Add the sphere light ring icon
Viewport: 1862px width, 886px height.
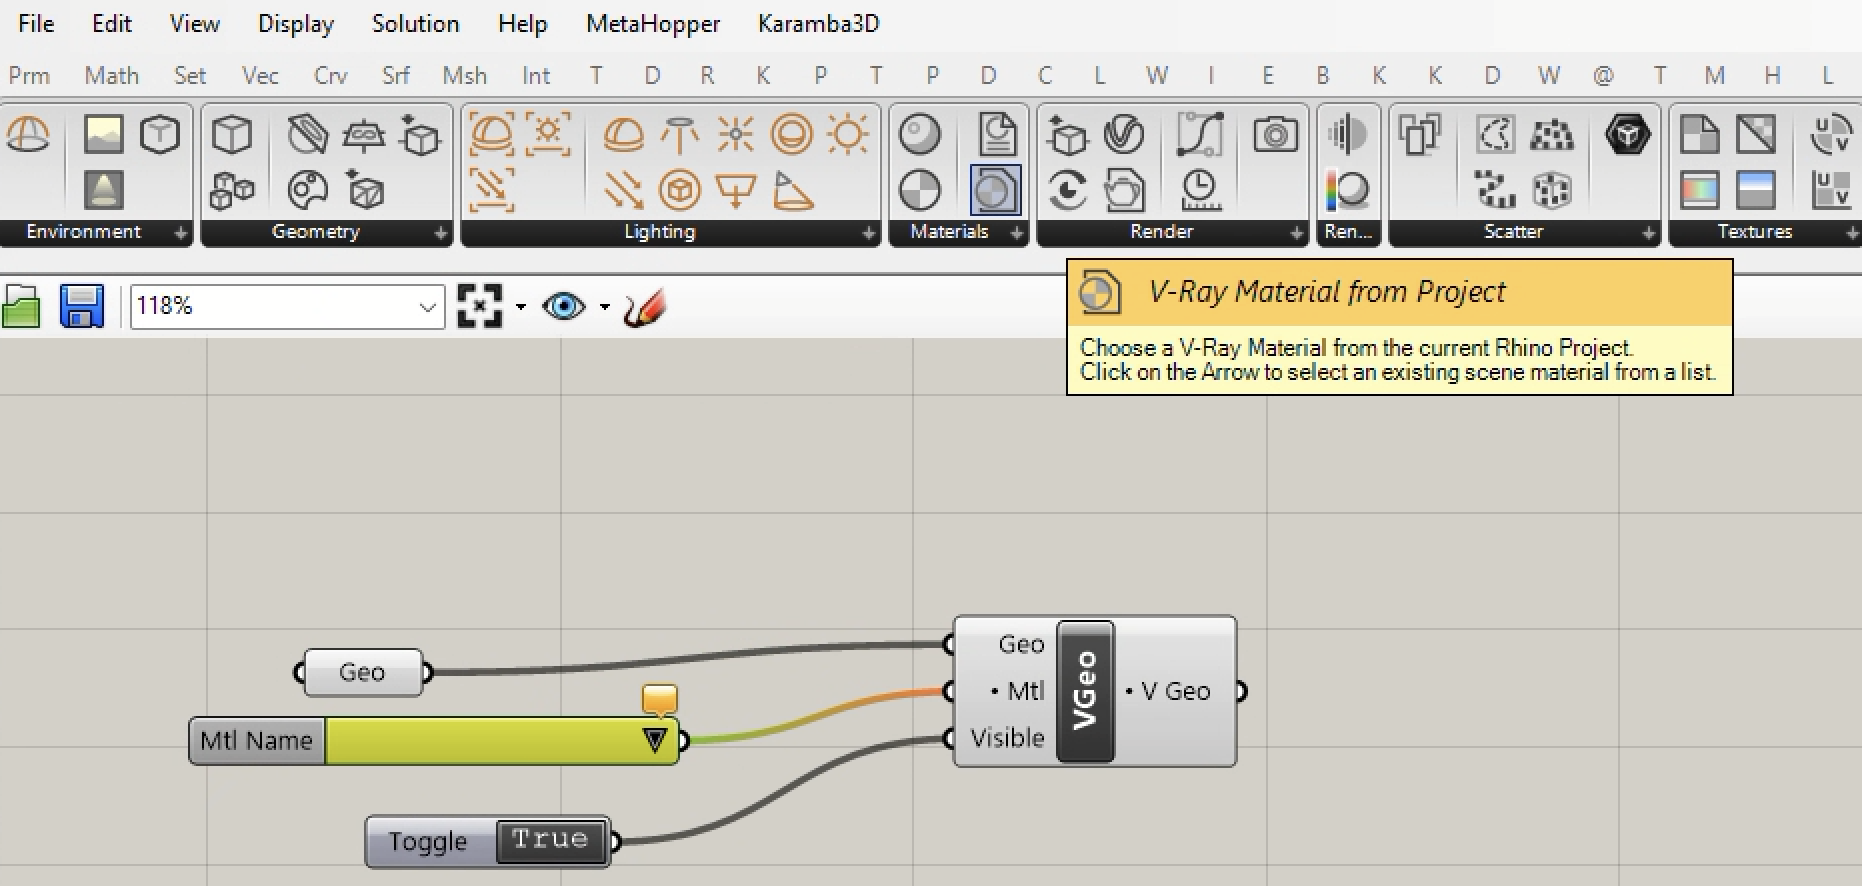point(792,134)
